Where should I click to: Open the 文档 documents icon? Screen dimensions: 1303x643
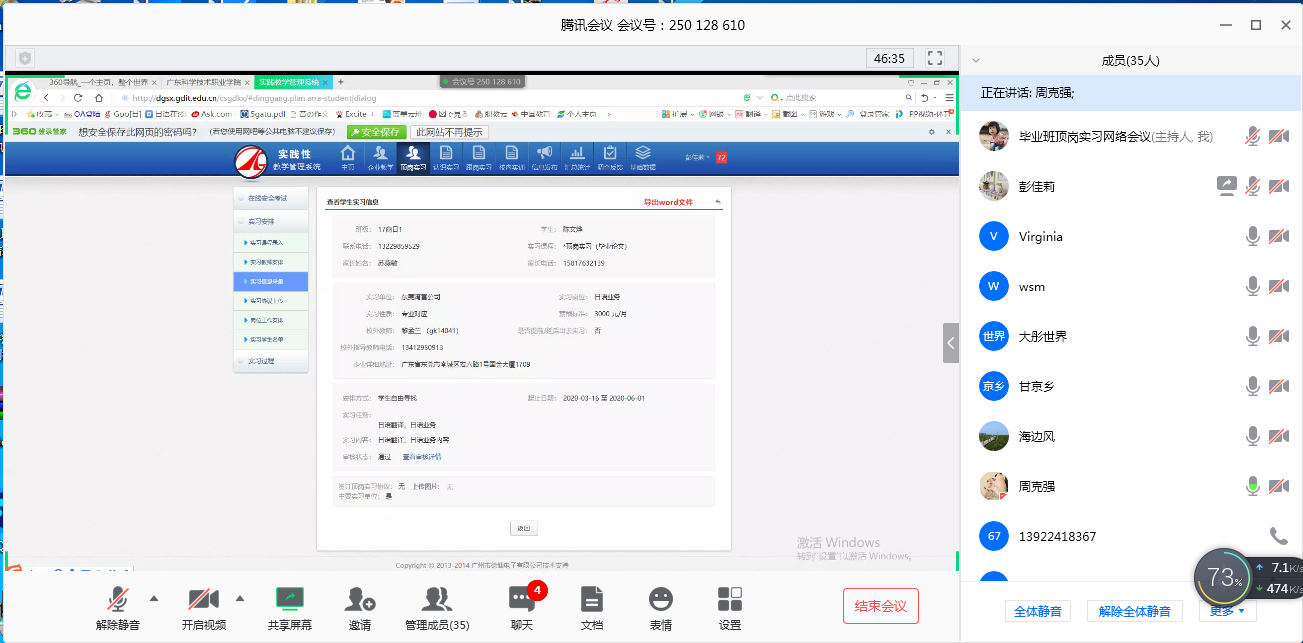point(592,608)
